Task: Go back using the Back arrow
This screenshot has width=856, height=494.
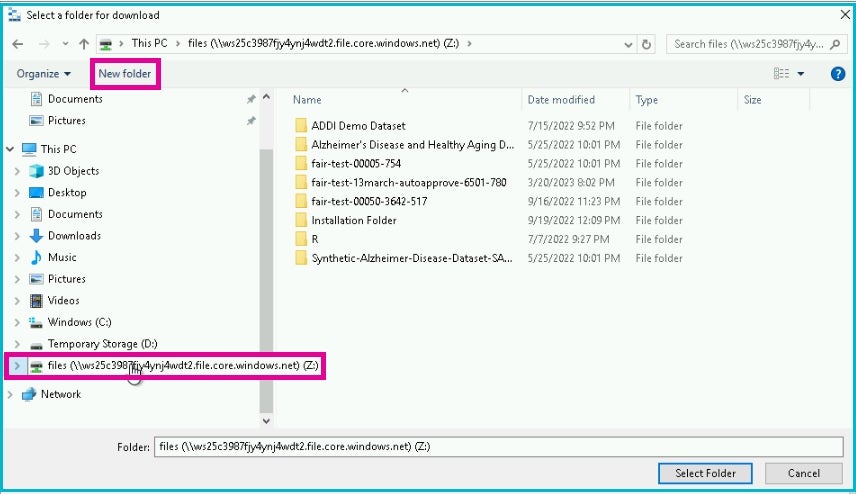Action: click(17, 44)
